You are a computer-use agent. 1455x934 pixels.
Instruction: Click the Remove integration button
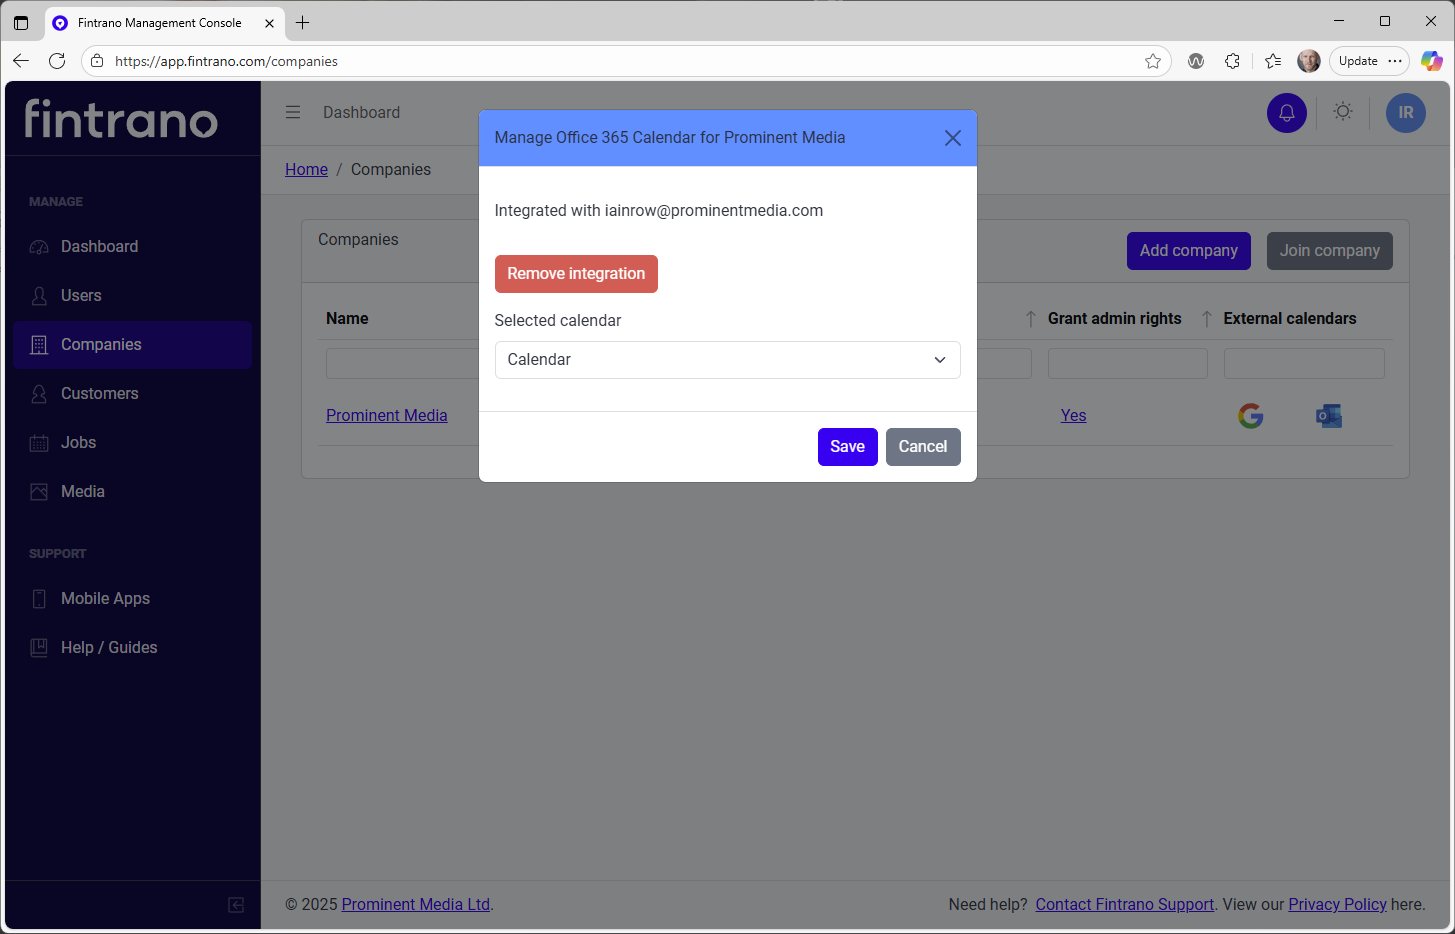click(576, 274)
